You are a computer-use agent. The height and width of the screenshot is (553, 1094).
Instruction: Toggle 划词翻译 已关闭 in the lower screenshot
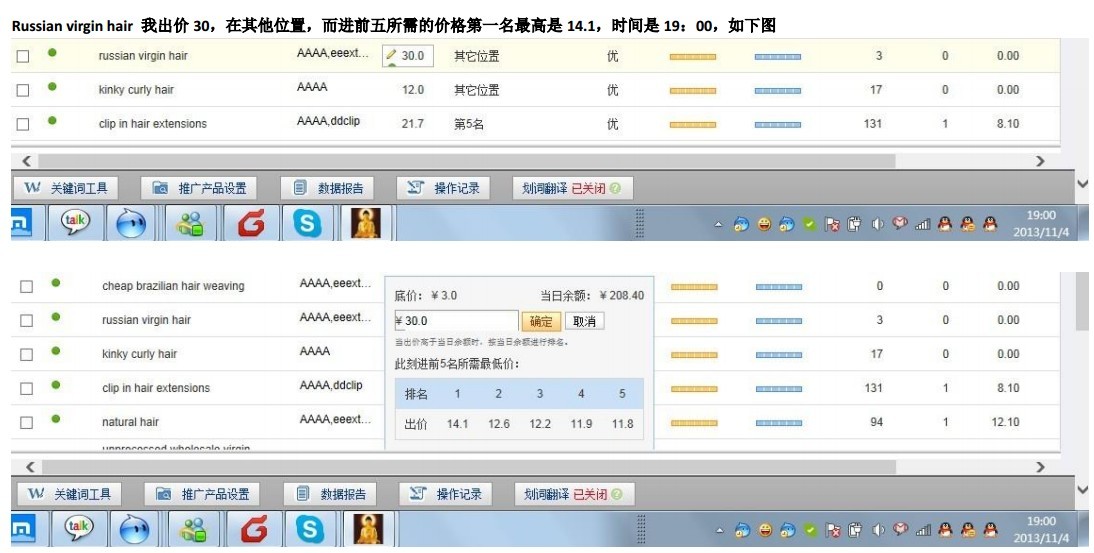[x=574, y=494]
